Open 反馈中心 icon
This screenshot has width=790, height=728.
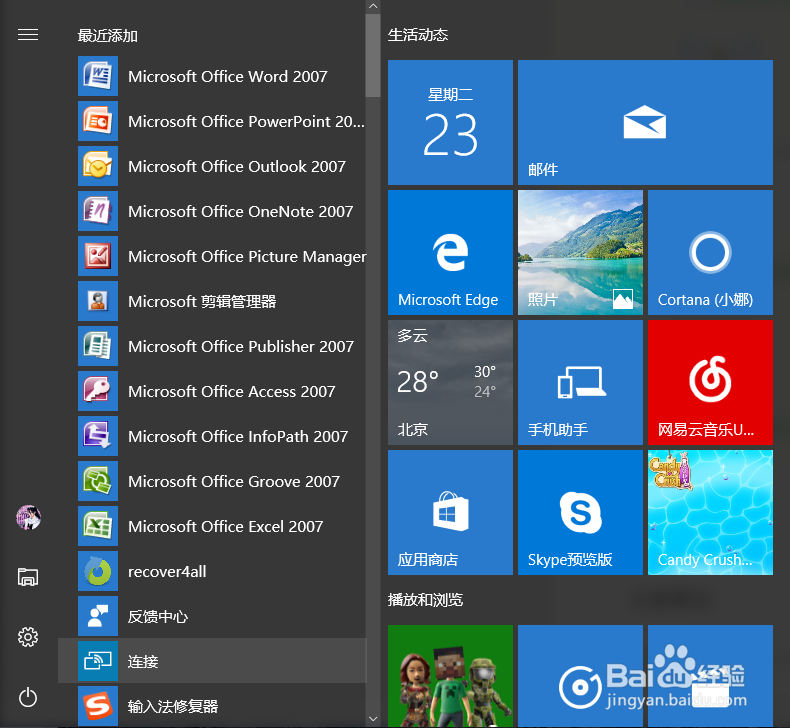point(98,616)
